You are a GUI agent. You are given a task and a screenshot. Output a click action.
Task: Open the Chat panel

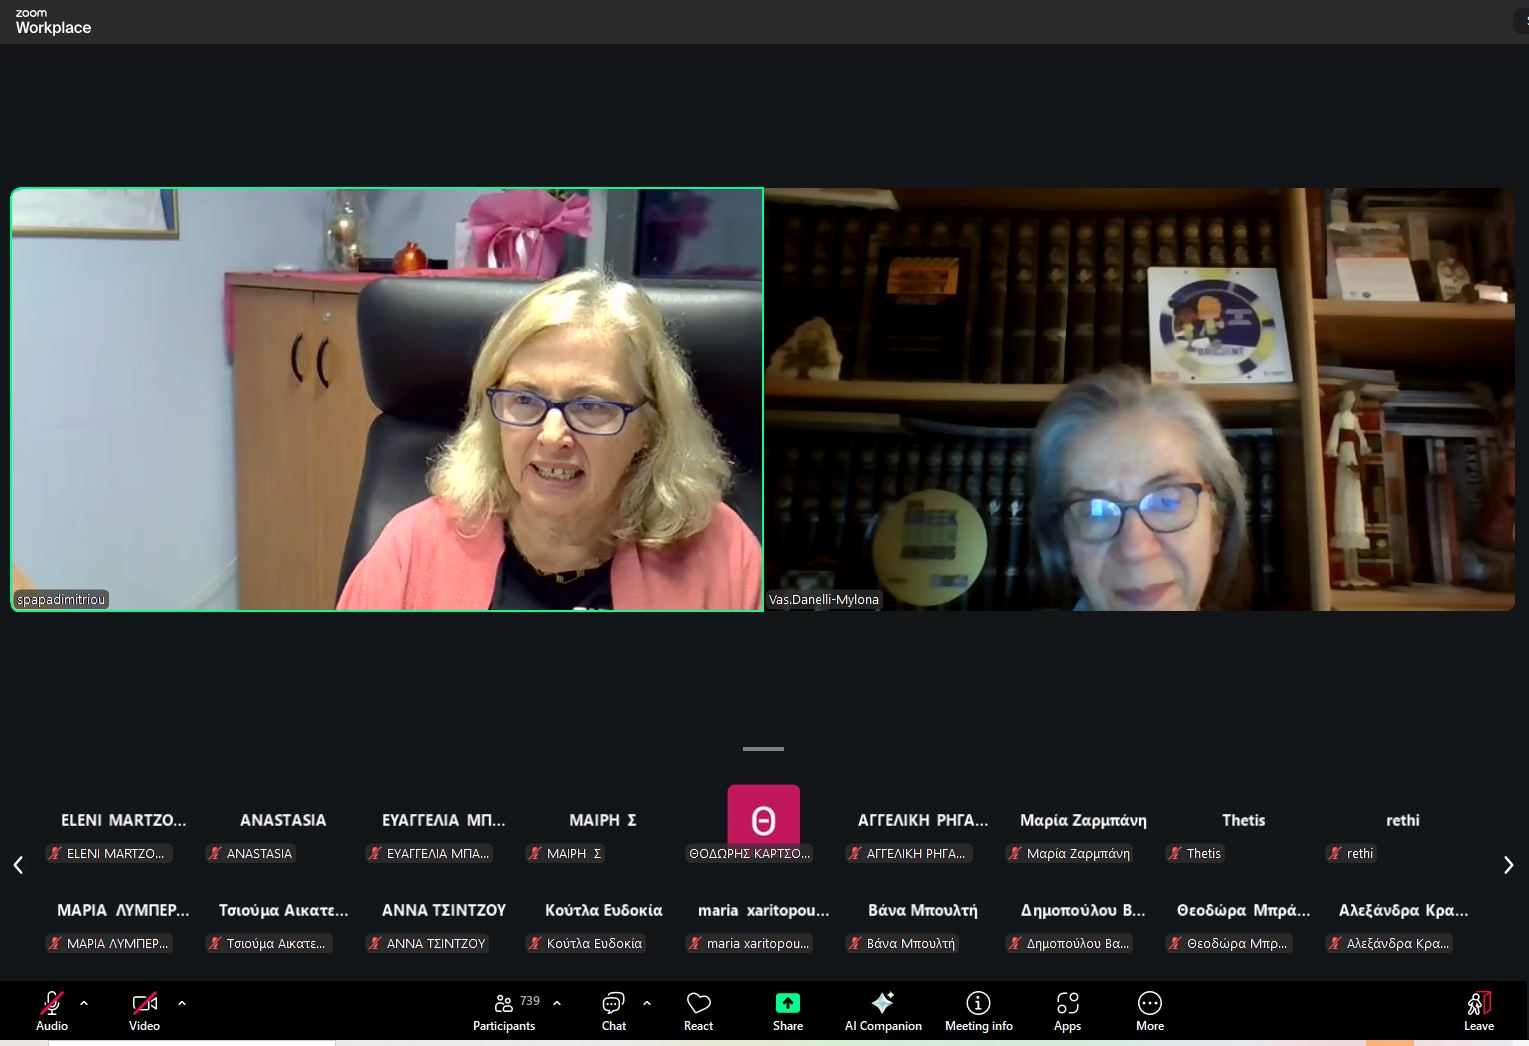[x=613, y=1010]
